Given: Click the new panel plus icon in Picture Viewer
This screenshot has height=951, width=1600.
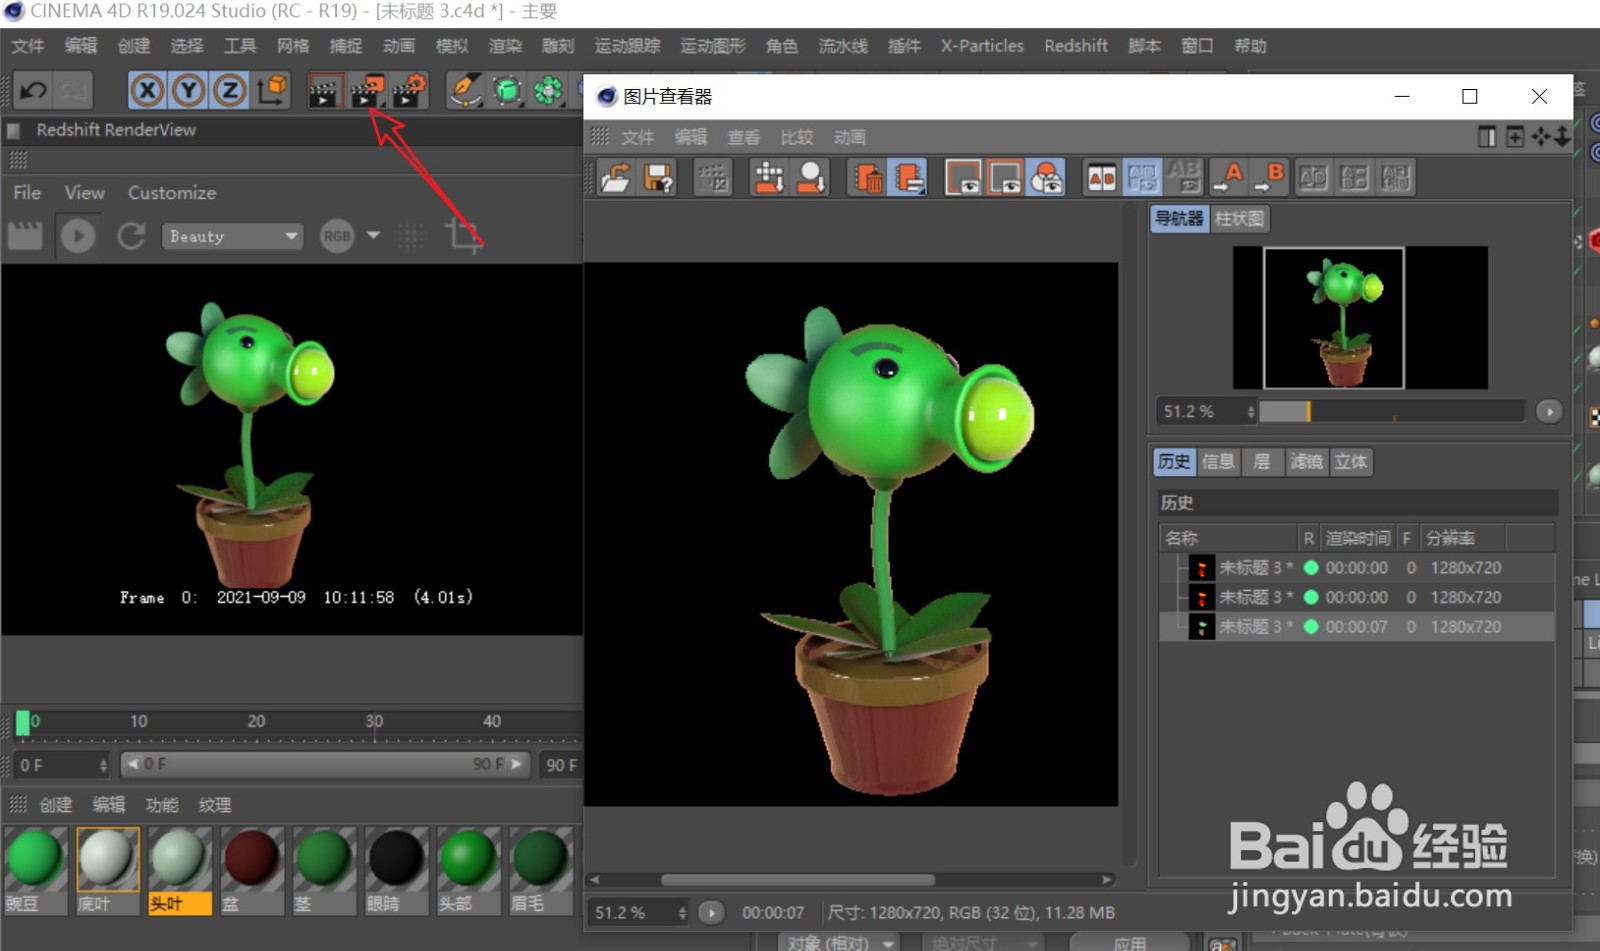Looking at the screenshot, I should [x=1515, y=137].
